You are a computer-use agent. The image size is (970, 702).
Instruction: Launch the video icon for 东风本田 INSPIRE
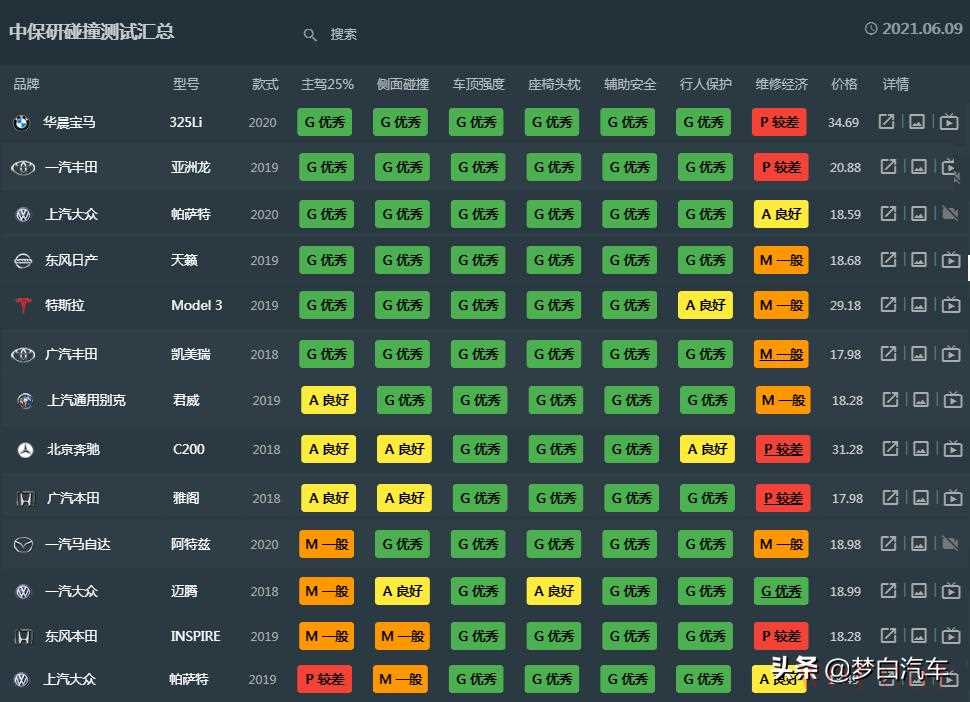pos(951,636)
